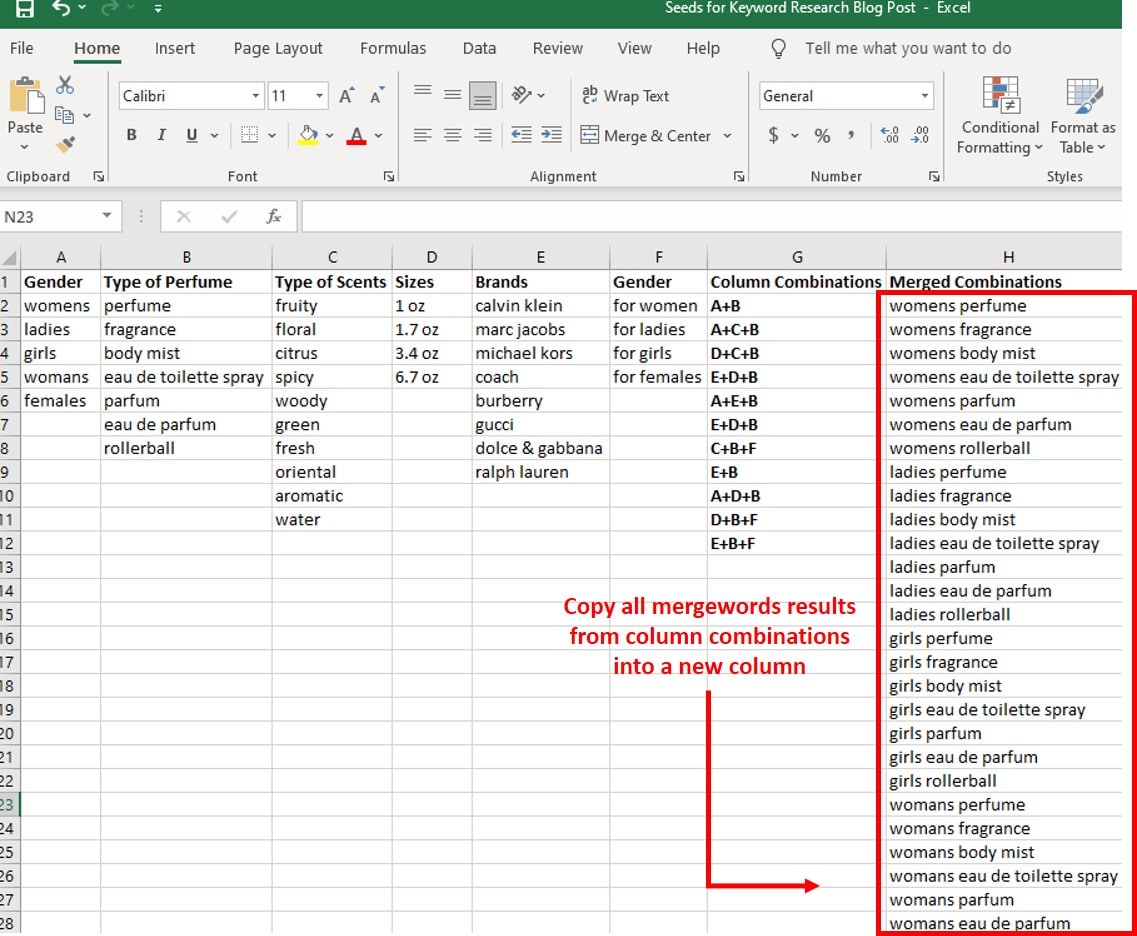
Task: Apply Percent Style format
Action: pos(822,136)
